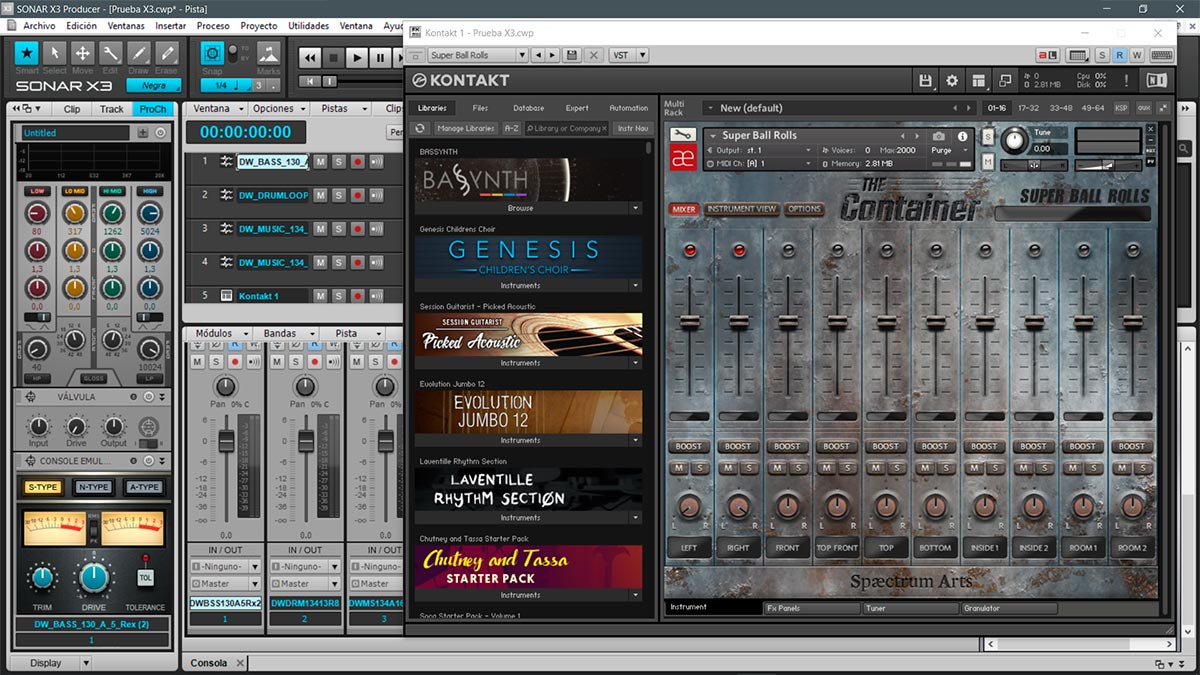Click Kontakt minimized view icon
The image size is (1200, 675).
[x=1004, y=80]
